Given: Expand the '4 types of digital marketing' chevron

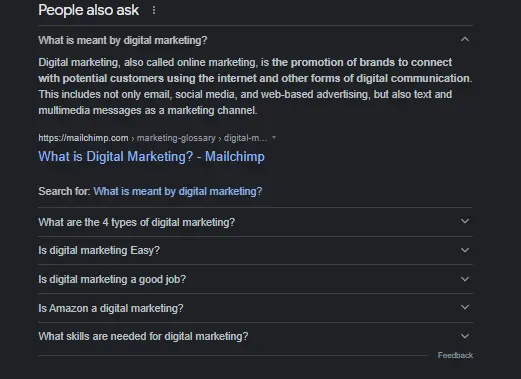Looking at the screenshot, I should point(465,221).
